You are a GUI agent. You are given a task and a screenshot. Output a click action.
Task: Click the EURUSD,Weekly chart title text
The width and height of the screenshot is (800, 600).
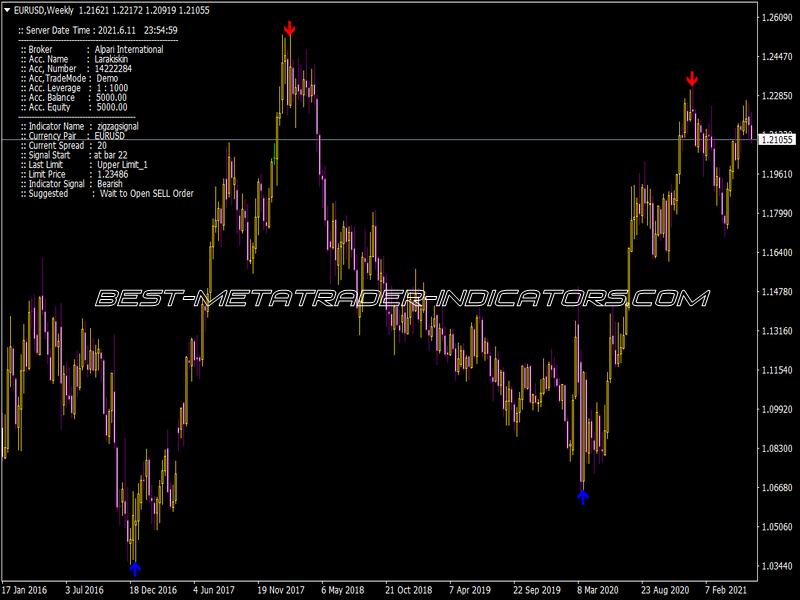pyautogui.click(x=44, y=10)
